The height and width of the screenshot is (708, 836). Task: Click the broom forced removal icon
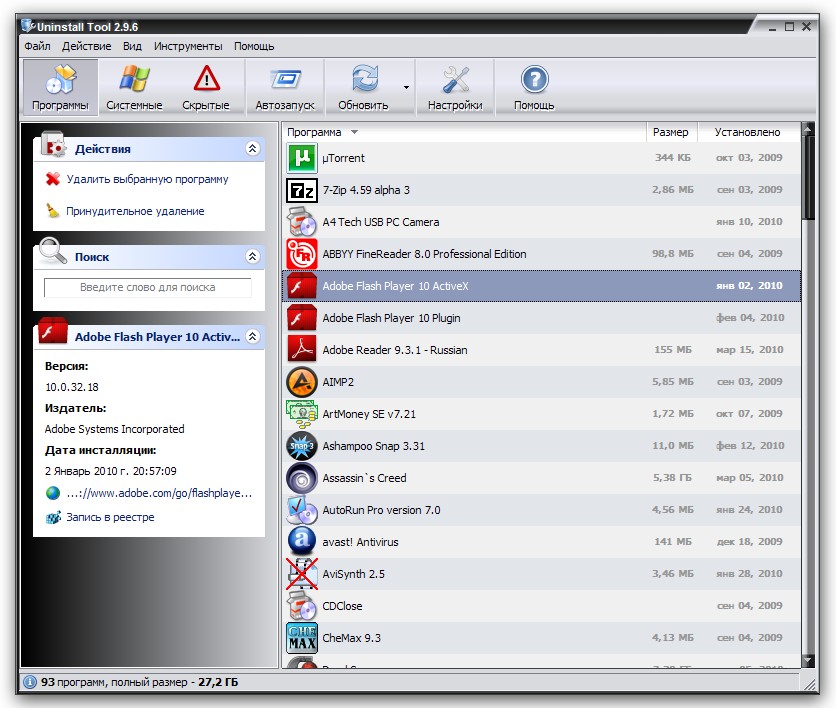click(x=52, y=211)
